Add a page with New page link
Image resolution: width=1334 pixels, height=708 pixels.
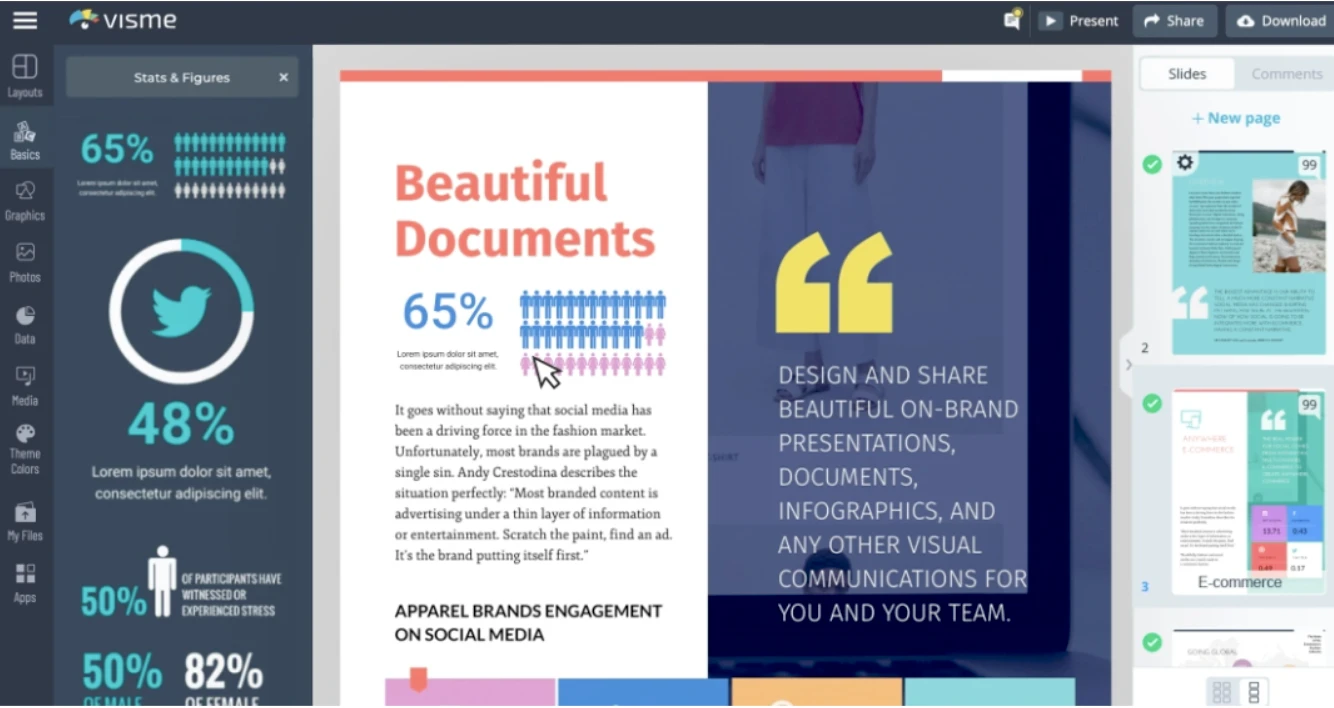click(1236, 118)
